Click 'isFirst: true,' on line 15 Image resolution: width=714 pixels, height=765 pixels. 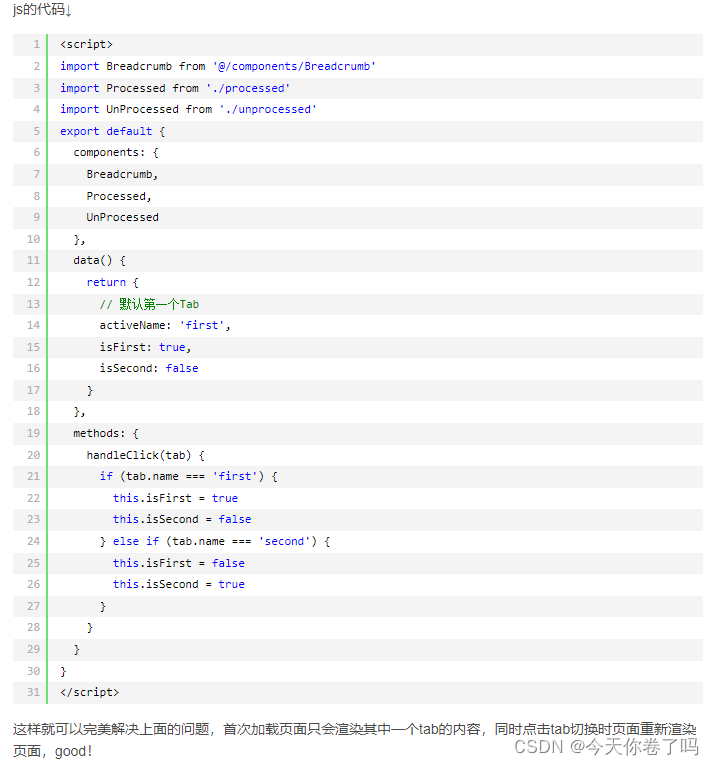pos(145,347)
